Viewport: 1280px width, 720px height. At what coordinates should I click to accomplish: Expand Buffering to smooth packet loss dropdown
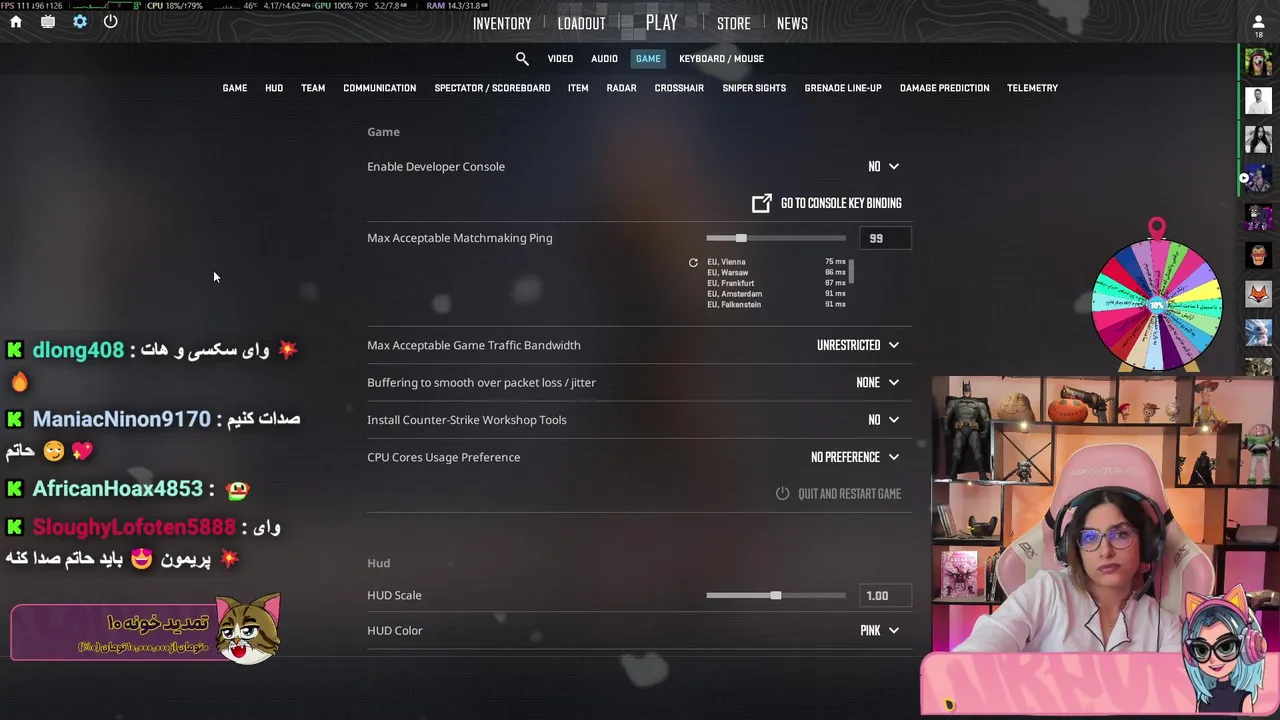[878, 383]
